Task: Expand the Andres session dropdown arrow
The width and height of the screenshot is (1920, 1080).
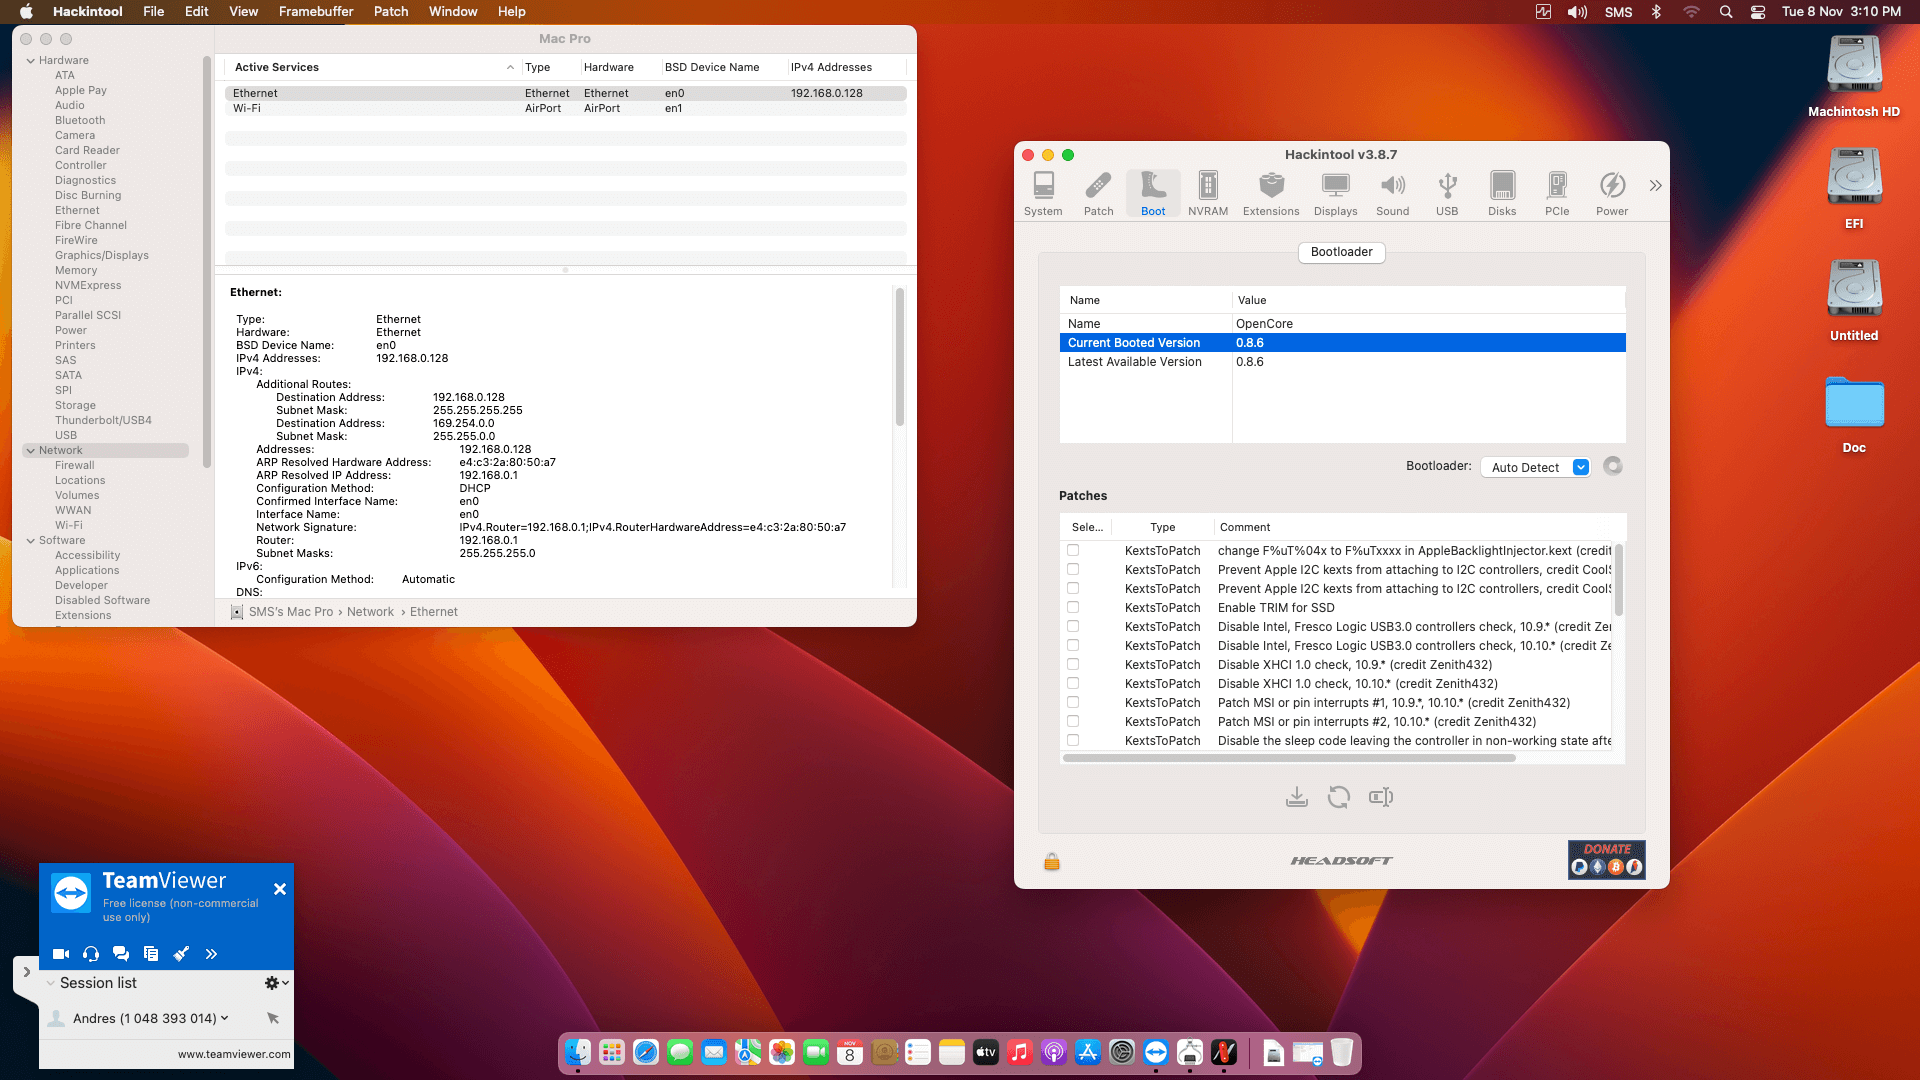Action: pyautogui.click(x=224, y=1018)
